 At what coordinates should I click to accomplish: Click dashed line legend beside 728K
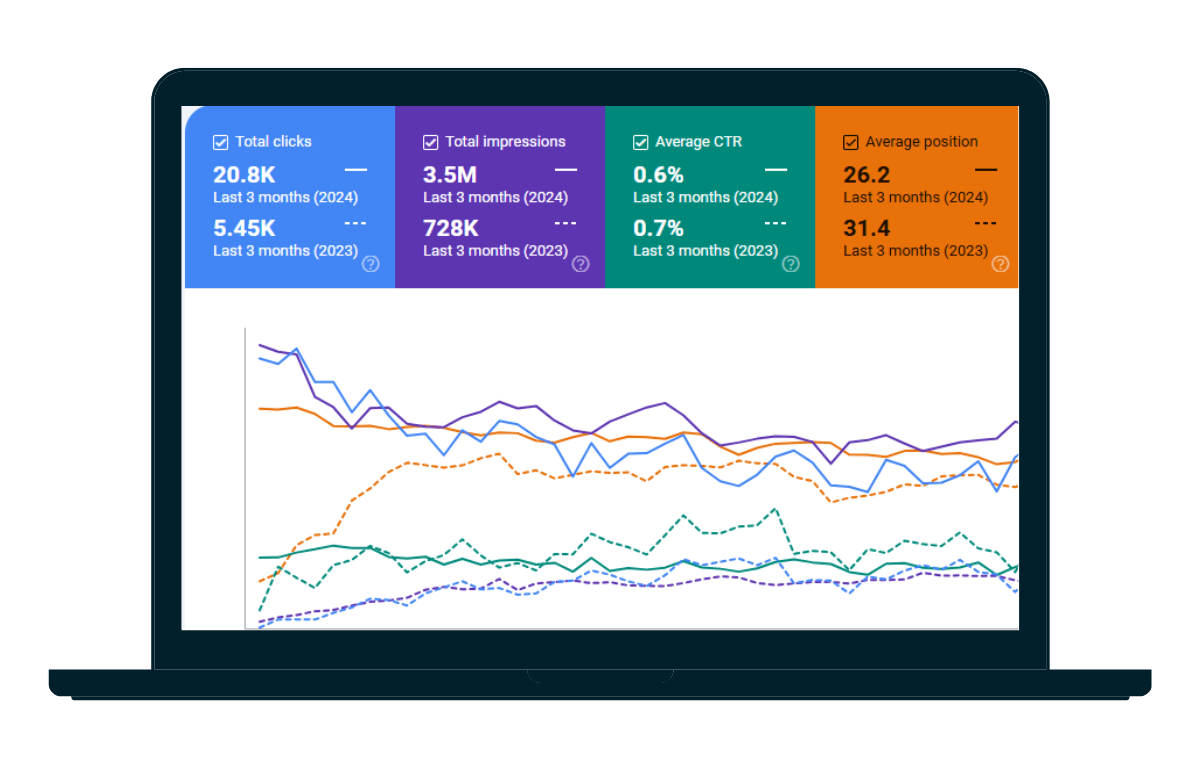[x=566, y=223]
